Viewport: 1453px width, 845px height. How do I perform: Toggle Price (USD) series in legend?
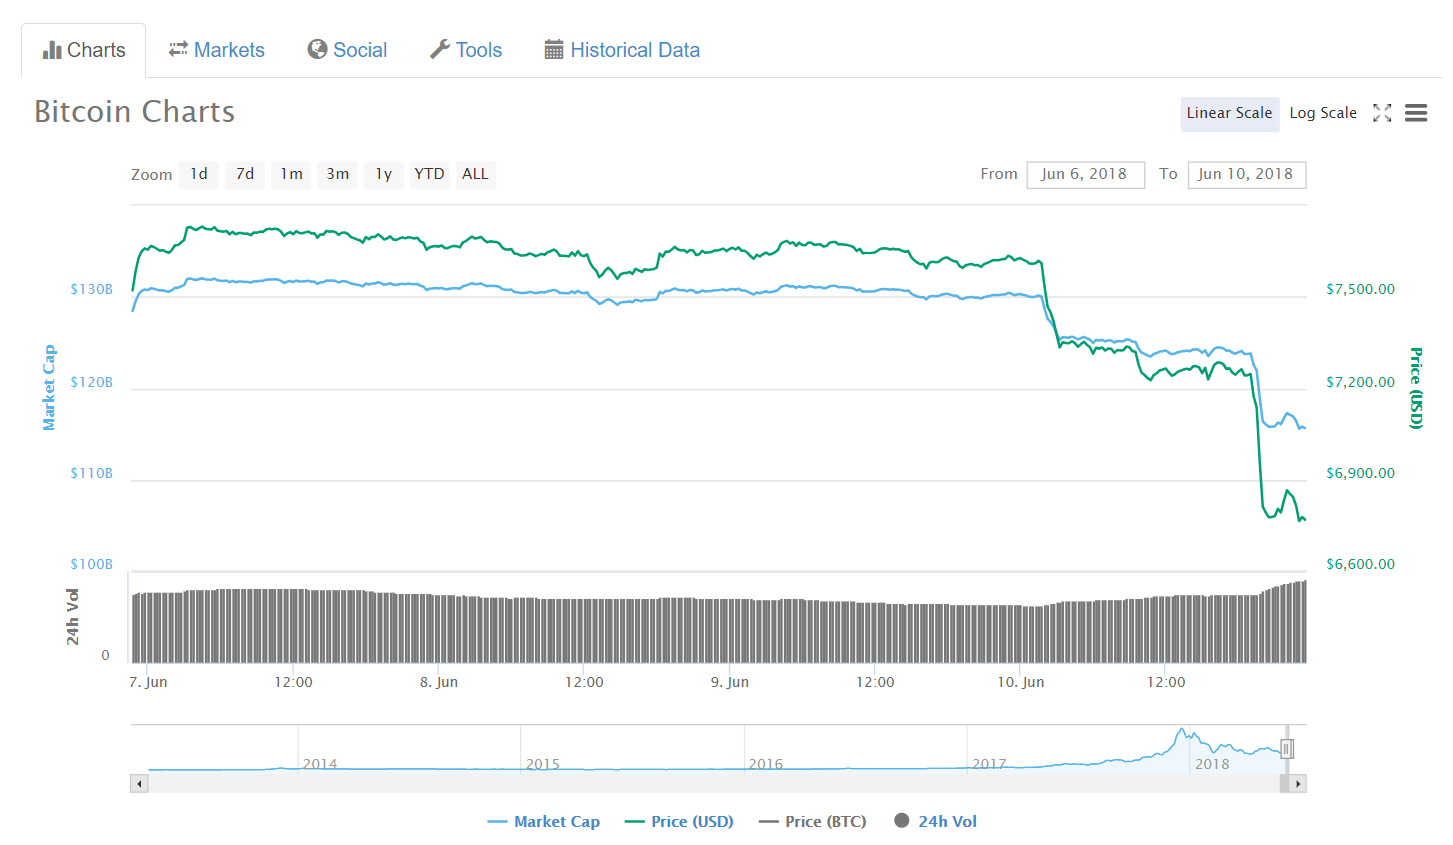(x=679, y=822)
